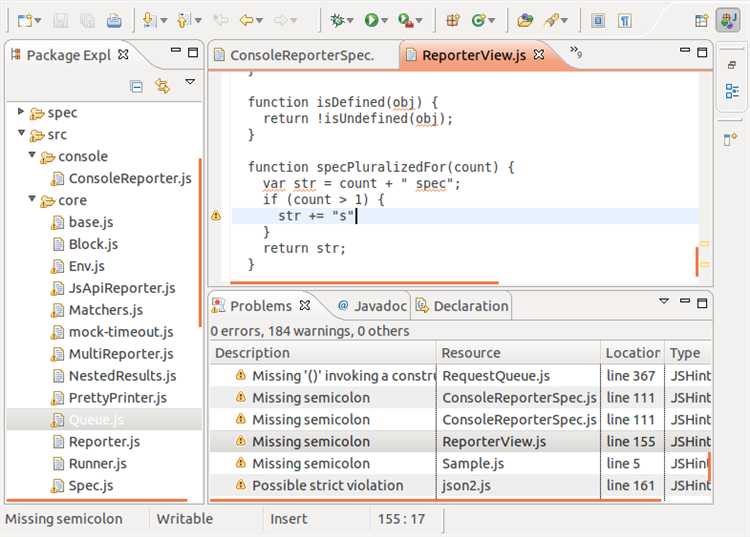Click the Print toolbar icon
Screen dimensions: 750x537
pyautogui.click(x=114, y=21)
